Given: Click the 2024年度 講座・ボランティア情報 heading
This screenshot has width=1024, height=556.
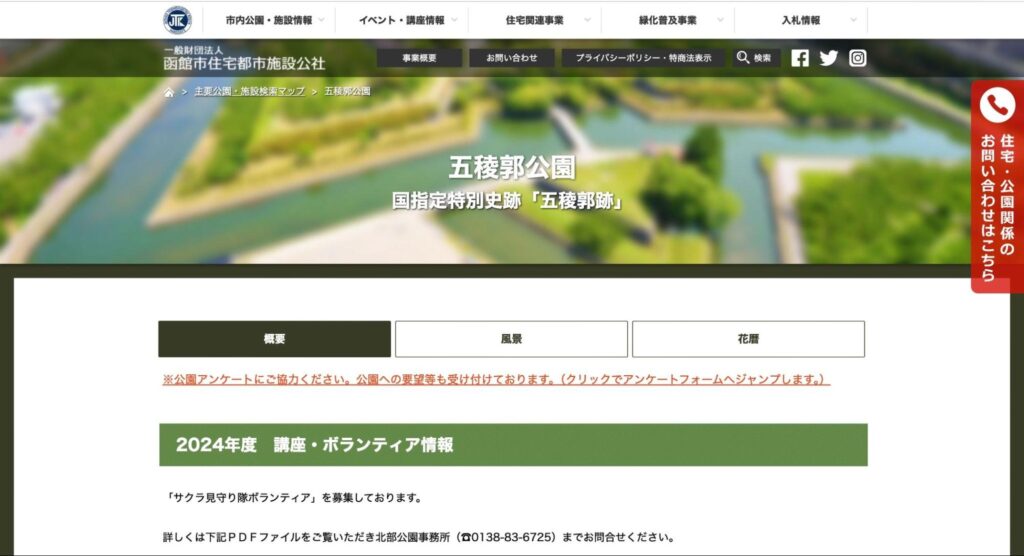Looking at the screenshot, I should point(513,445).
